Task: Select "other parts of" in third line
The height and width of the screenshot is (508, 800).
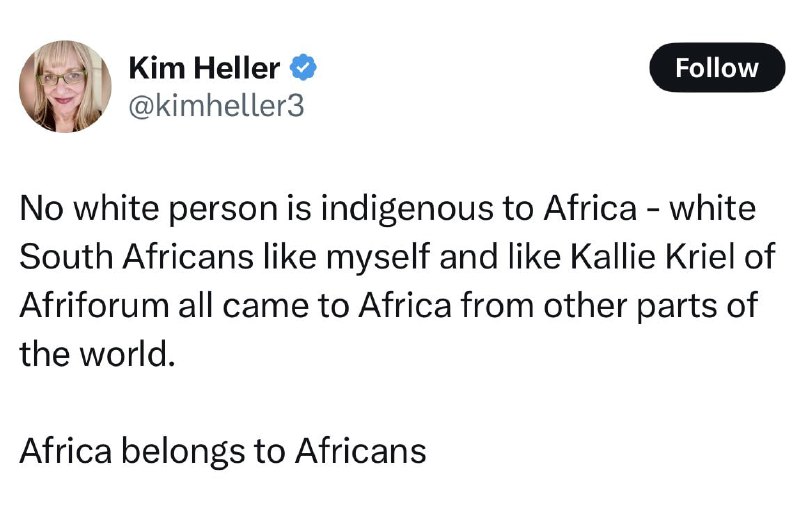Action: (x=650, y=306)
